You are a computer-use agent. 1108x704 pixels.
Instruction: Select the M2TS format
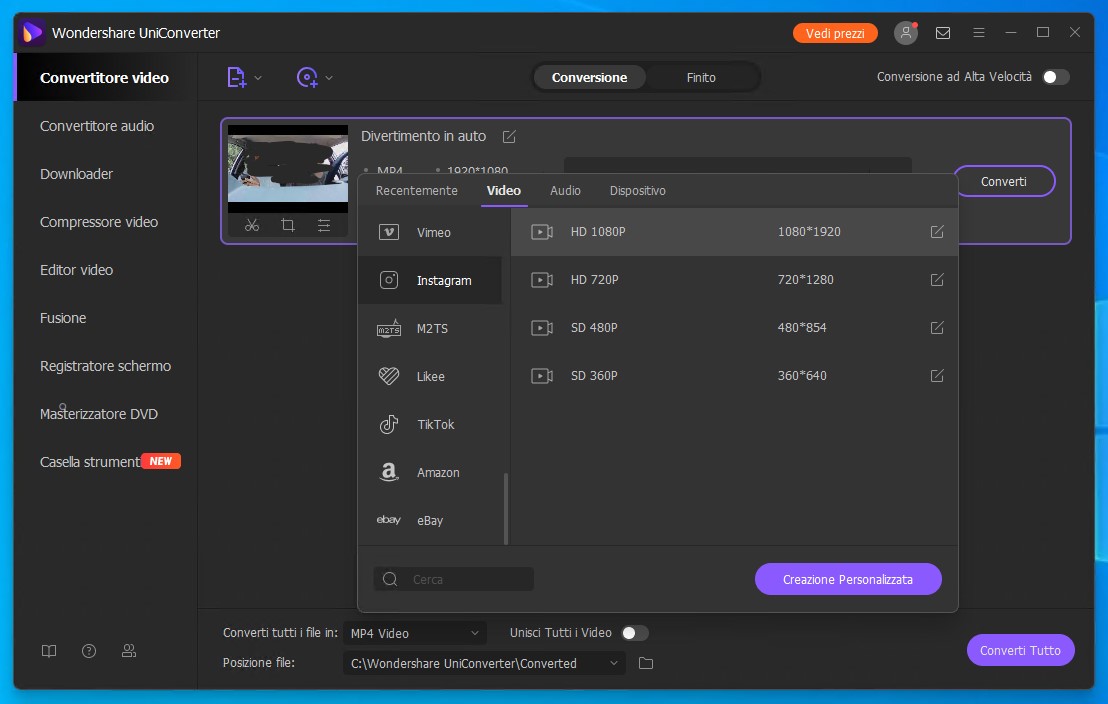[x=430, y=329]
